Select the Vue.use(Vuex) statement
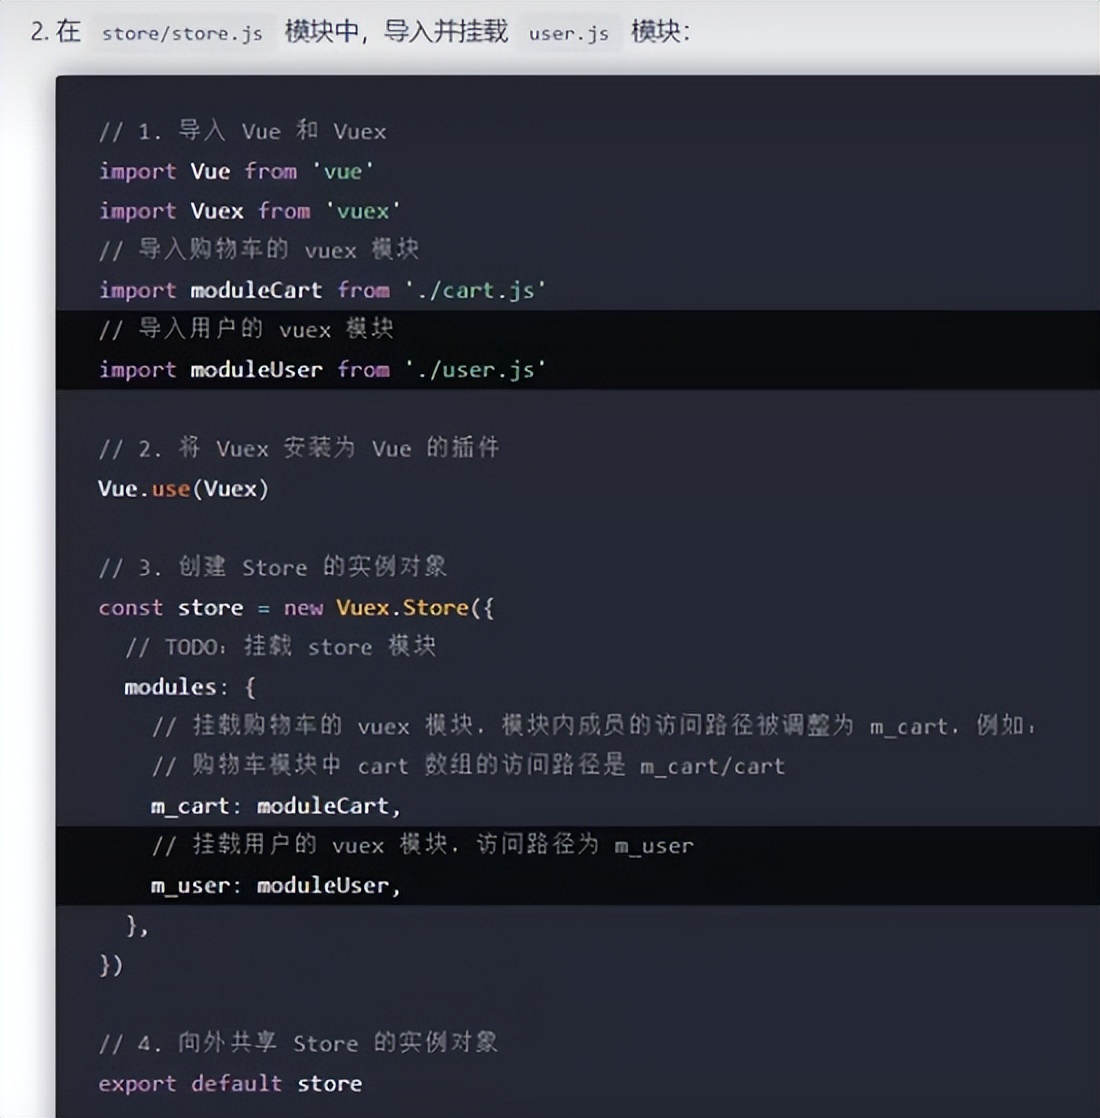Image resolution: width=1100 pixels, height=1118 pixels. (x=180, y=489)
